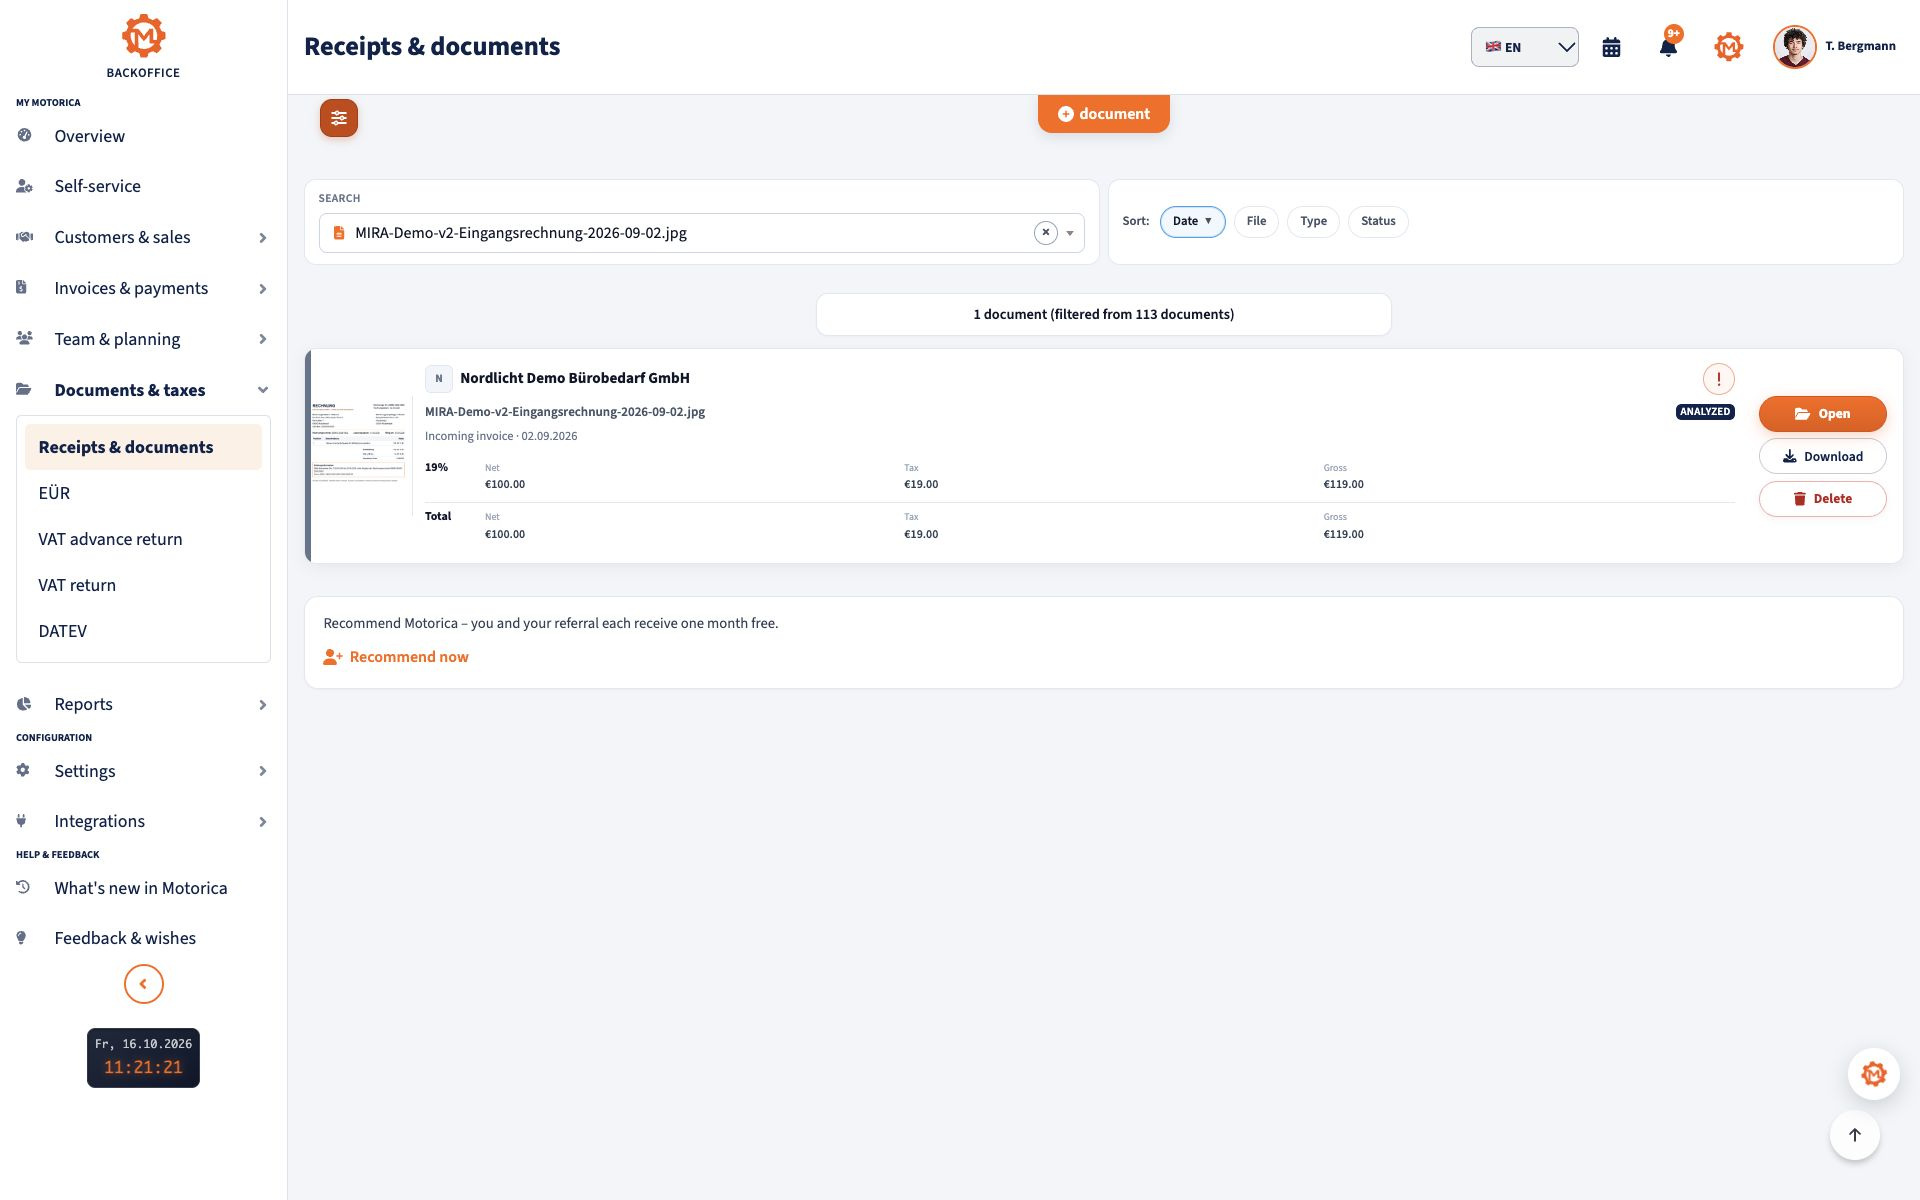This screenshot has width=1920, height=1200.
Task: Open T. Bergmann profile avatar
Action: [x=1794, y=47]
